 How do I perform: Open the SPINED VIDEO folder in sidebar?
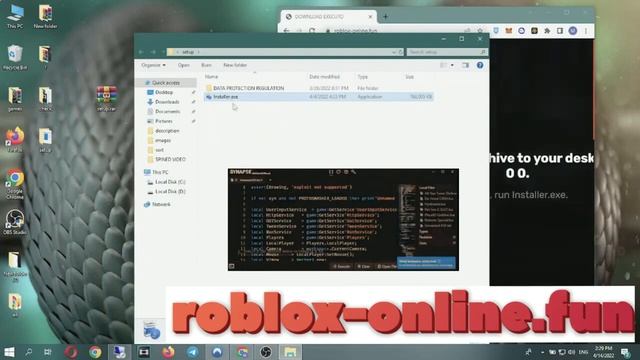click(x=170, y=160)
